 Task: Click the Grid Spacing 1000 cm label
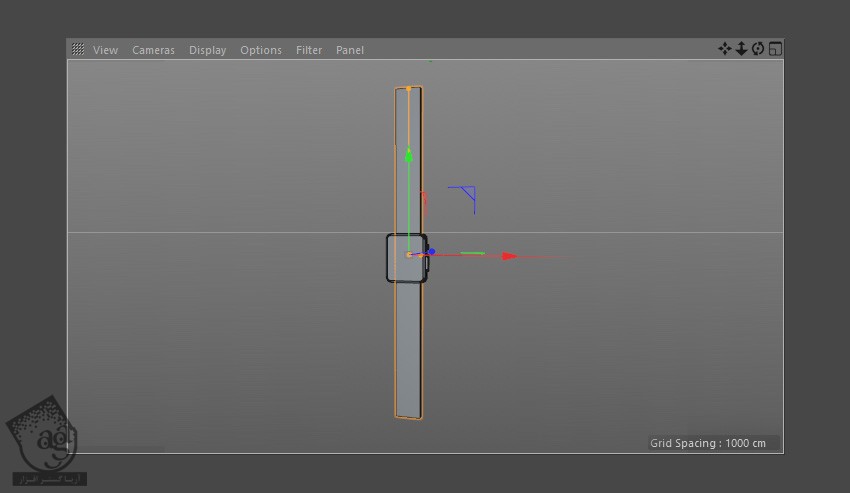(x=708, y=443)
